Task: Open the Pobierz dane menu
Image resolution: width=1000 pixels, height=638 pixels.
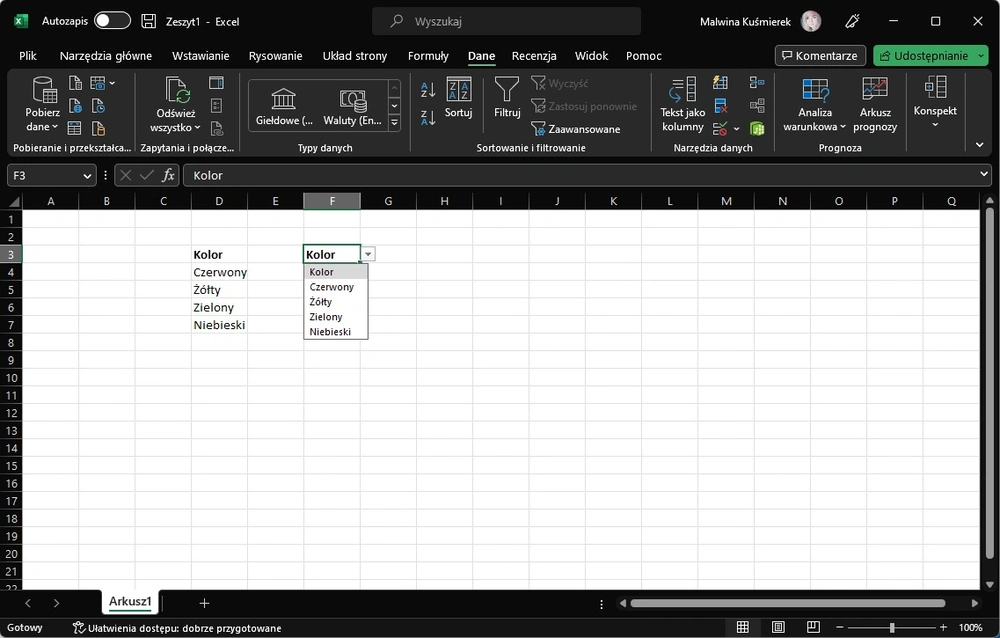Action: 43,105
